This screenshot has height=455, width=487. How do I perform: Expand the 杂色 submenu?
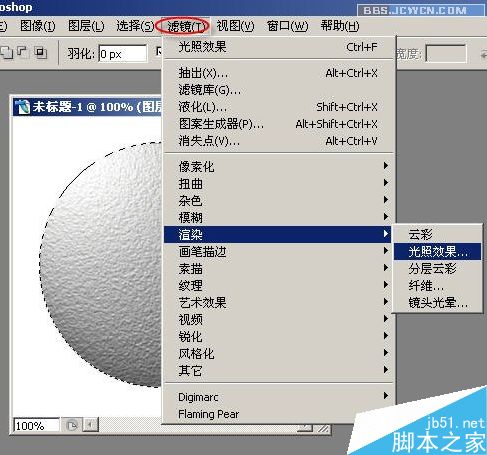tap(279, 200)
